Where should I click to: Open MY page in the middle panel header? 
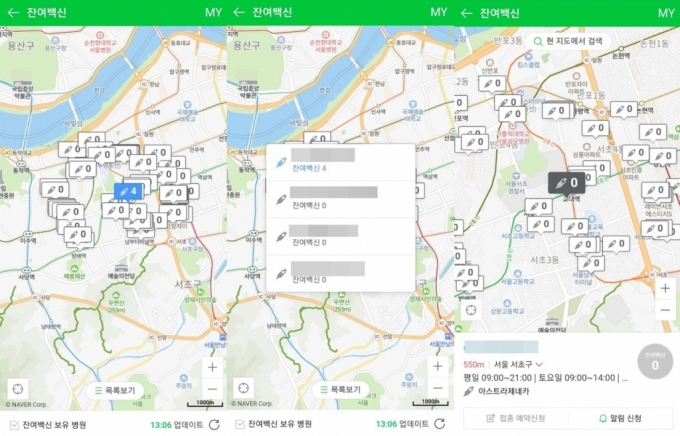pyautogui.click(x=439, y=12)
